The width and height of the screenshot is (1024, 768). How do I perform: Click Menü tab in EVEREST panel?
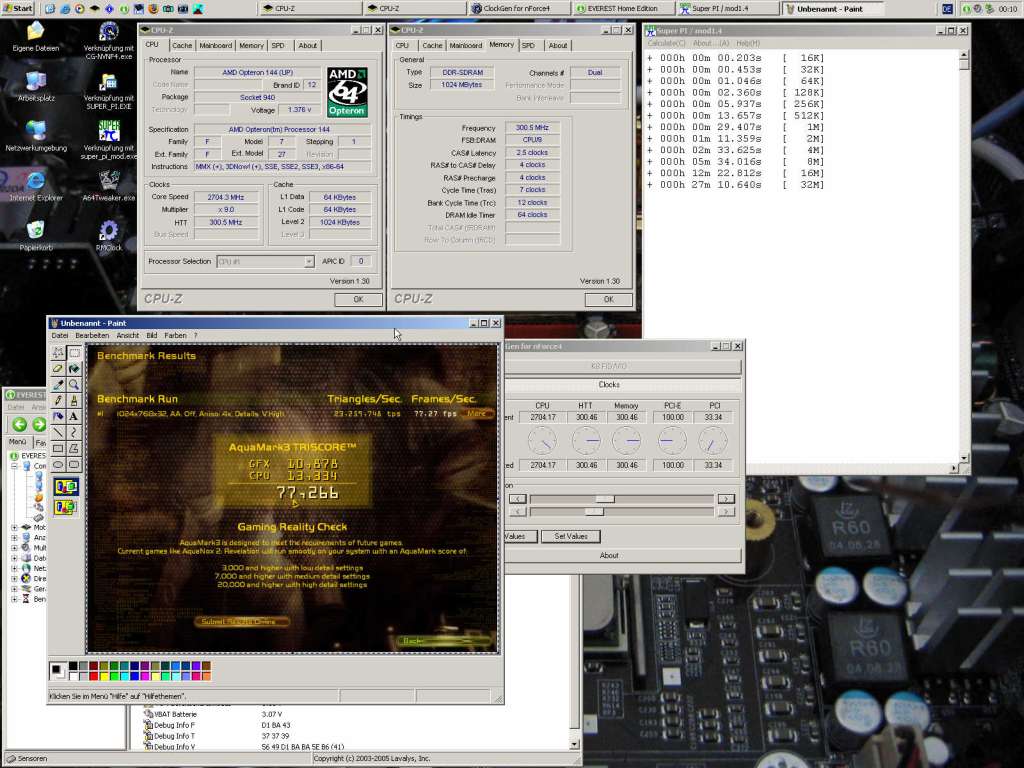click(18, 442)
